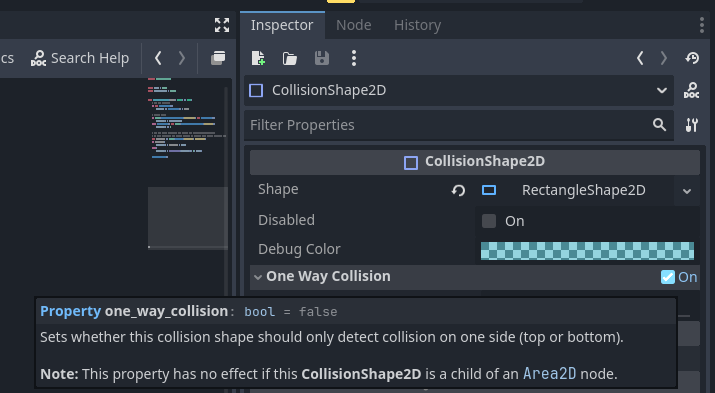Go to next script history arrow
The height and width of the screenshot is (393, 715).
[181, 58]
